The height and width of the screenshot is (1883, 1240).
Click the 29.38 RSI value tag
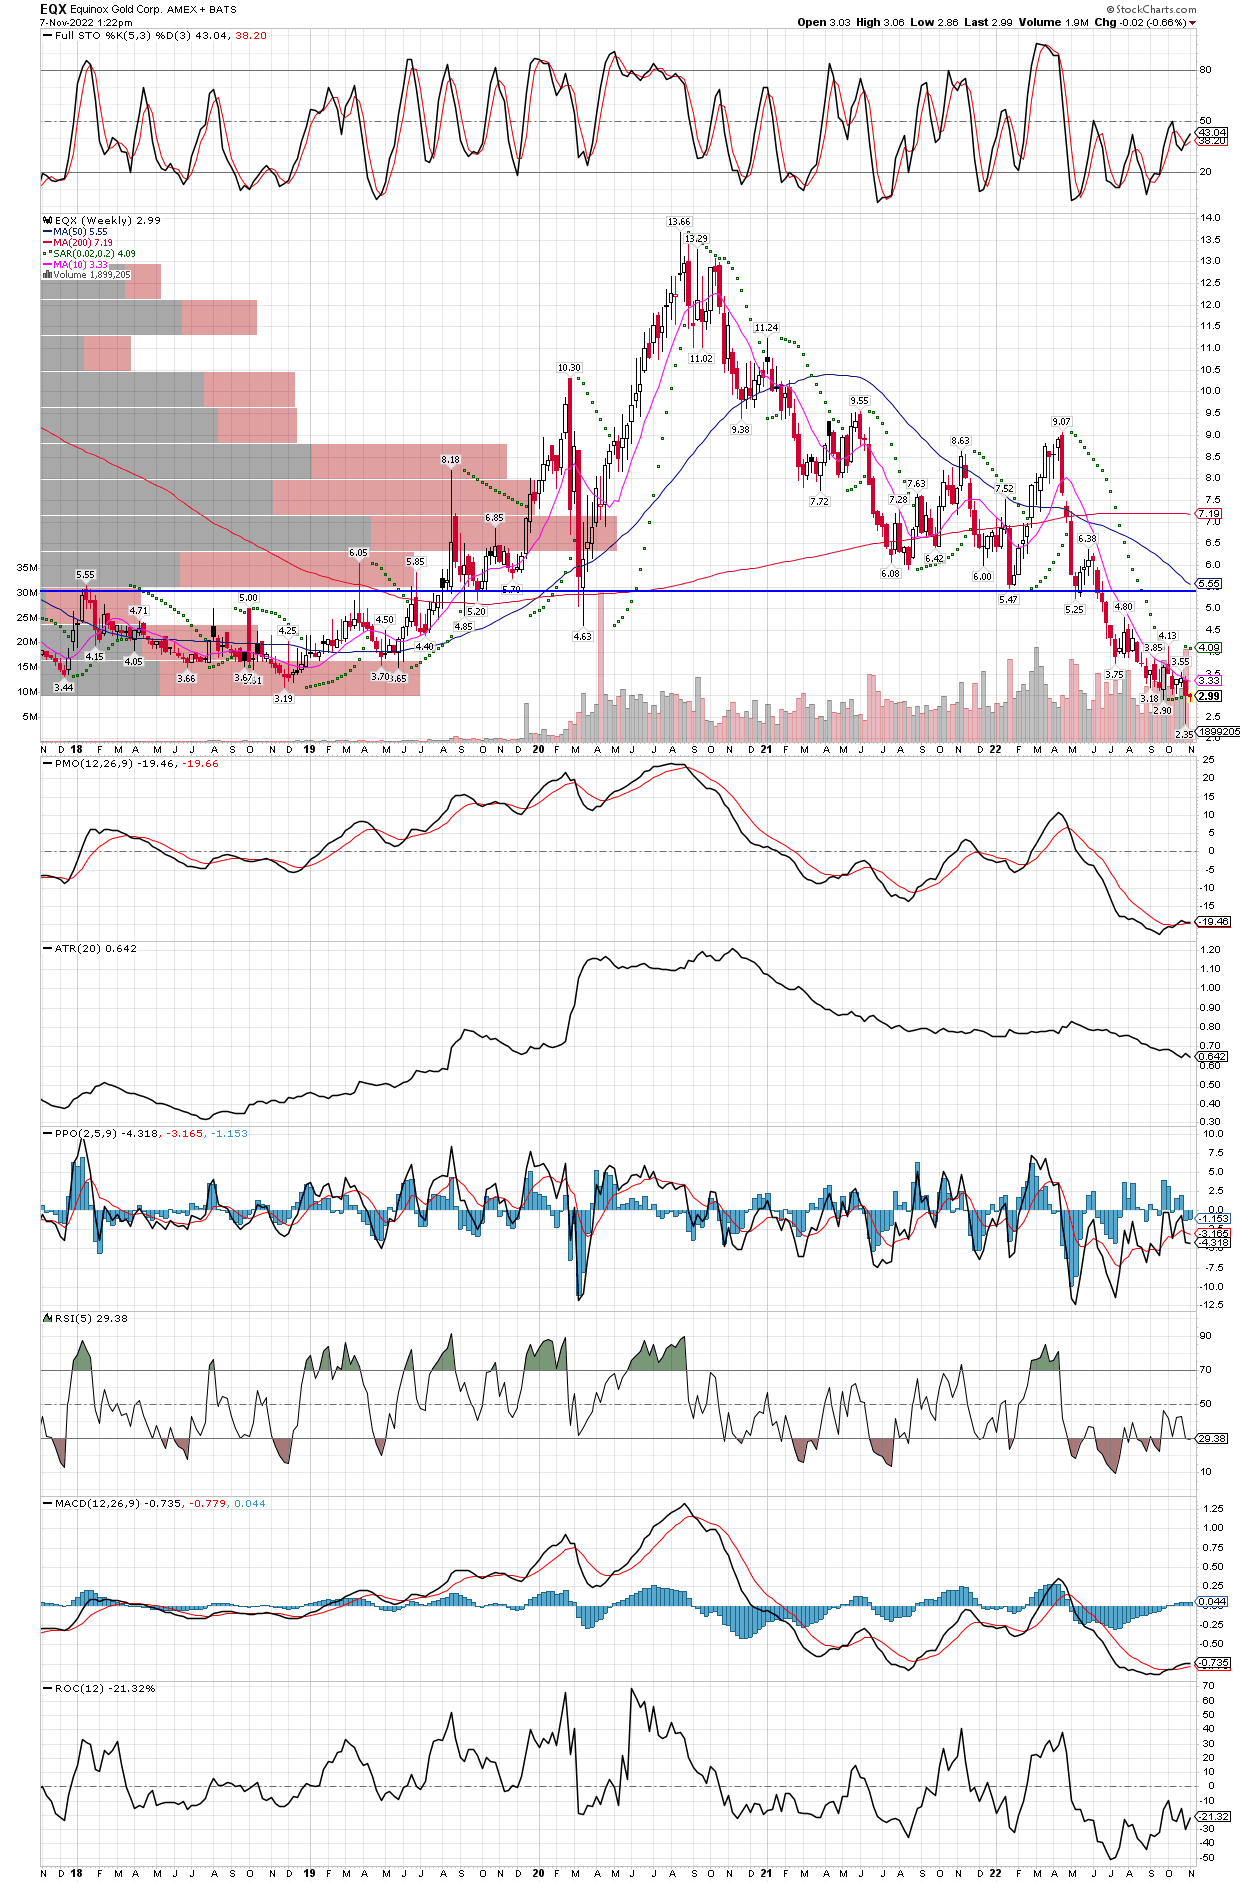1212,1439
